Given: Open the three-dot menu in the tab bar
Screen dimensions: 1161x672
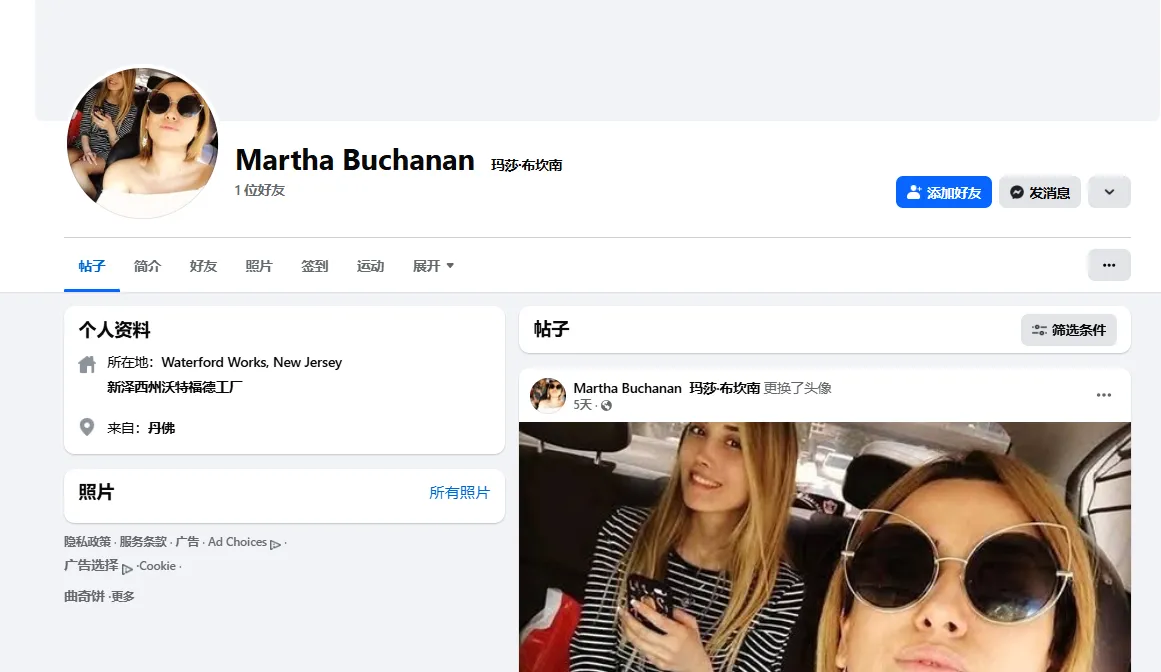Looking at the screenshot, I should coord(1108,265).
